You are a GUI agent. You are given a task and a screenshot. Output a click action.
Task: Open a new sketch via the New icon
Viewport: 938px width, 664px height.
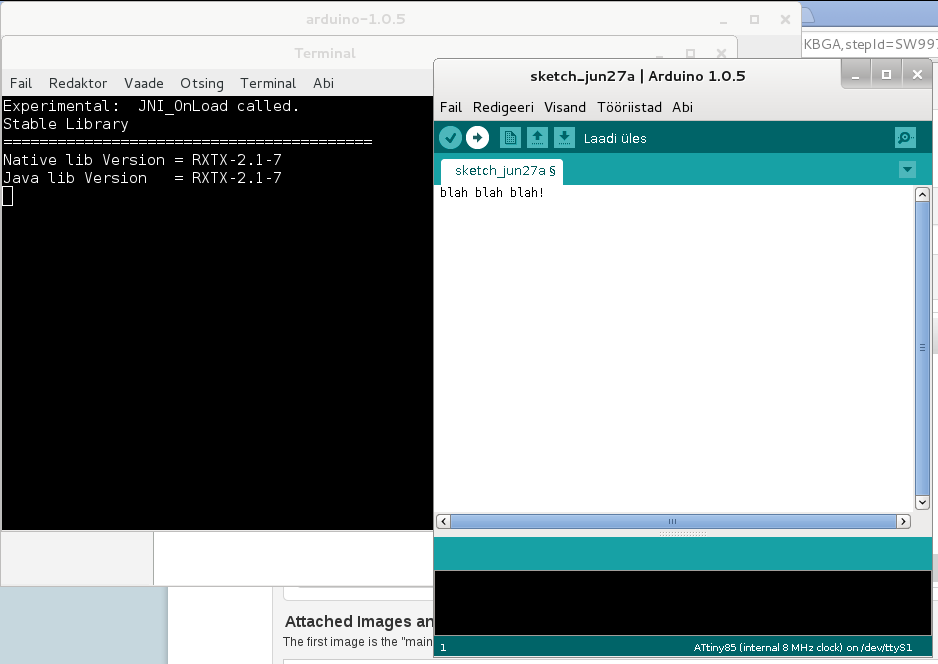[x=510, y=137]
